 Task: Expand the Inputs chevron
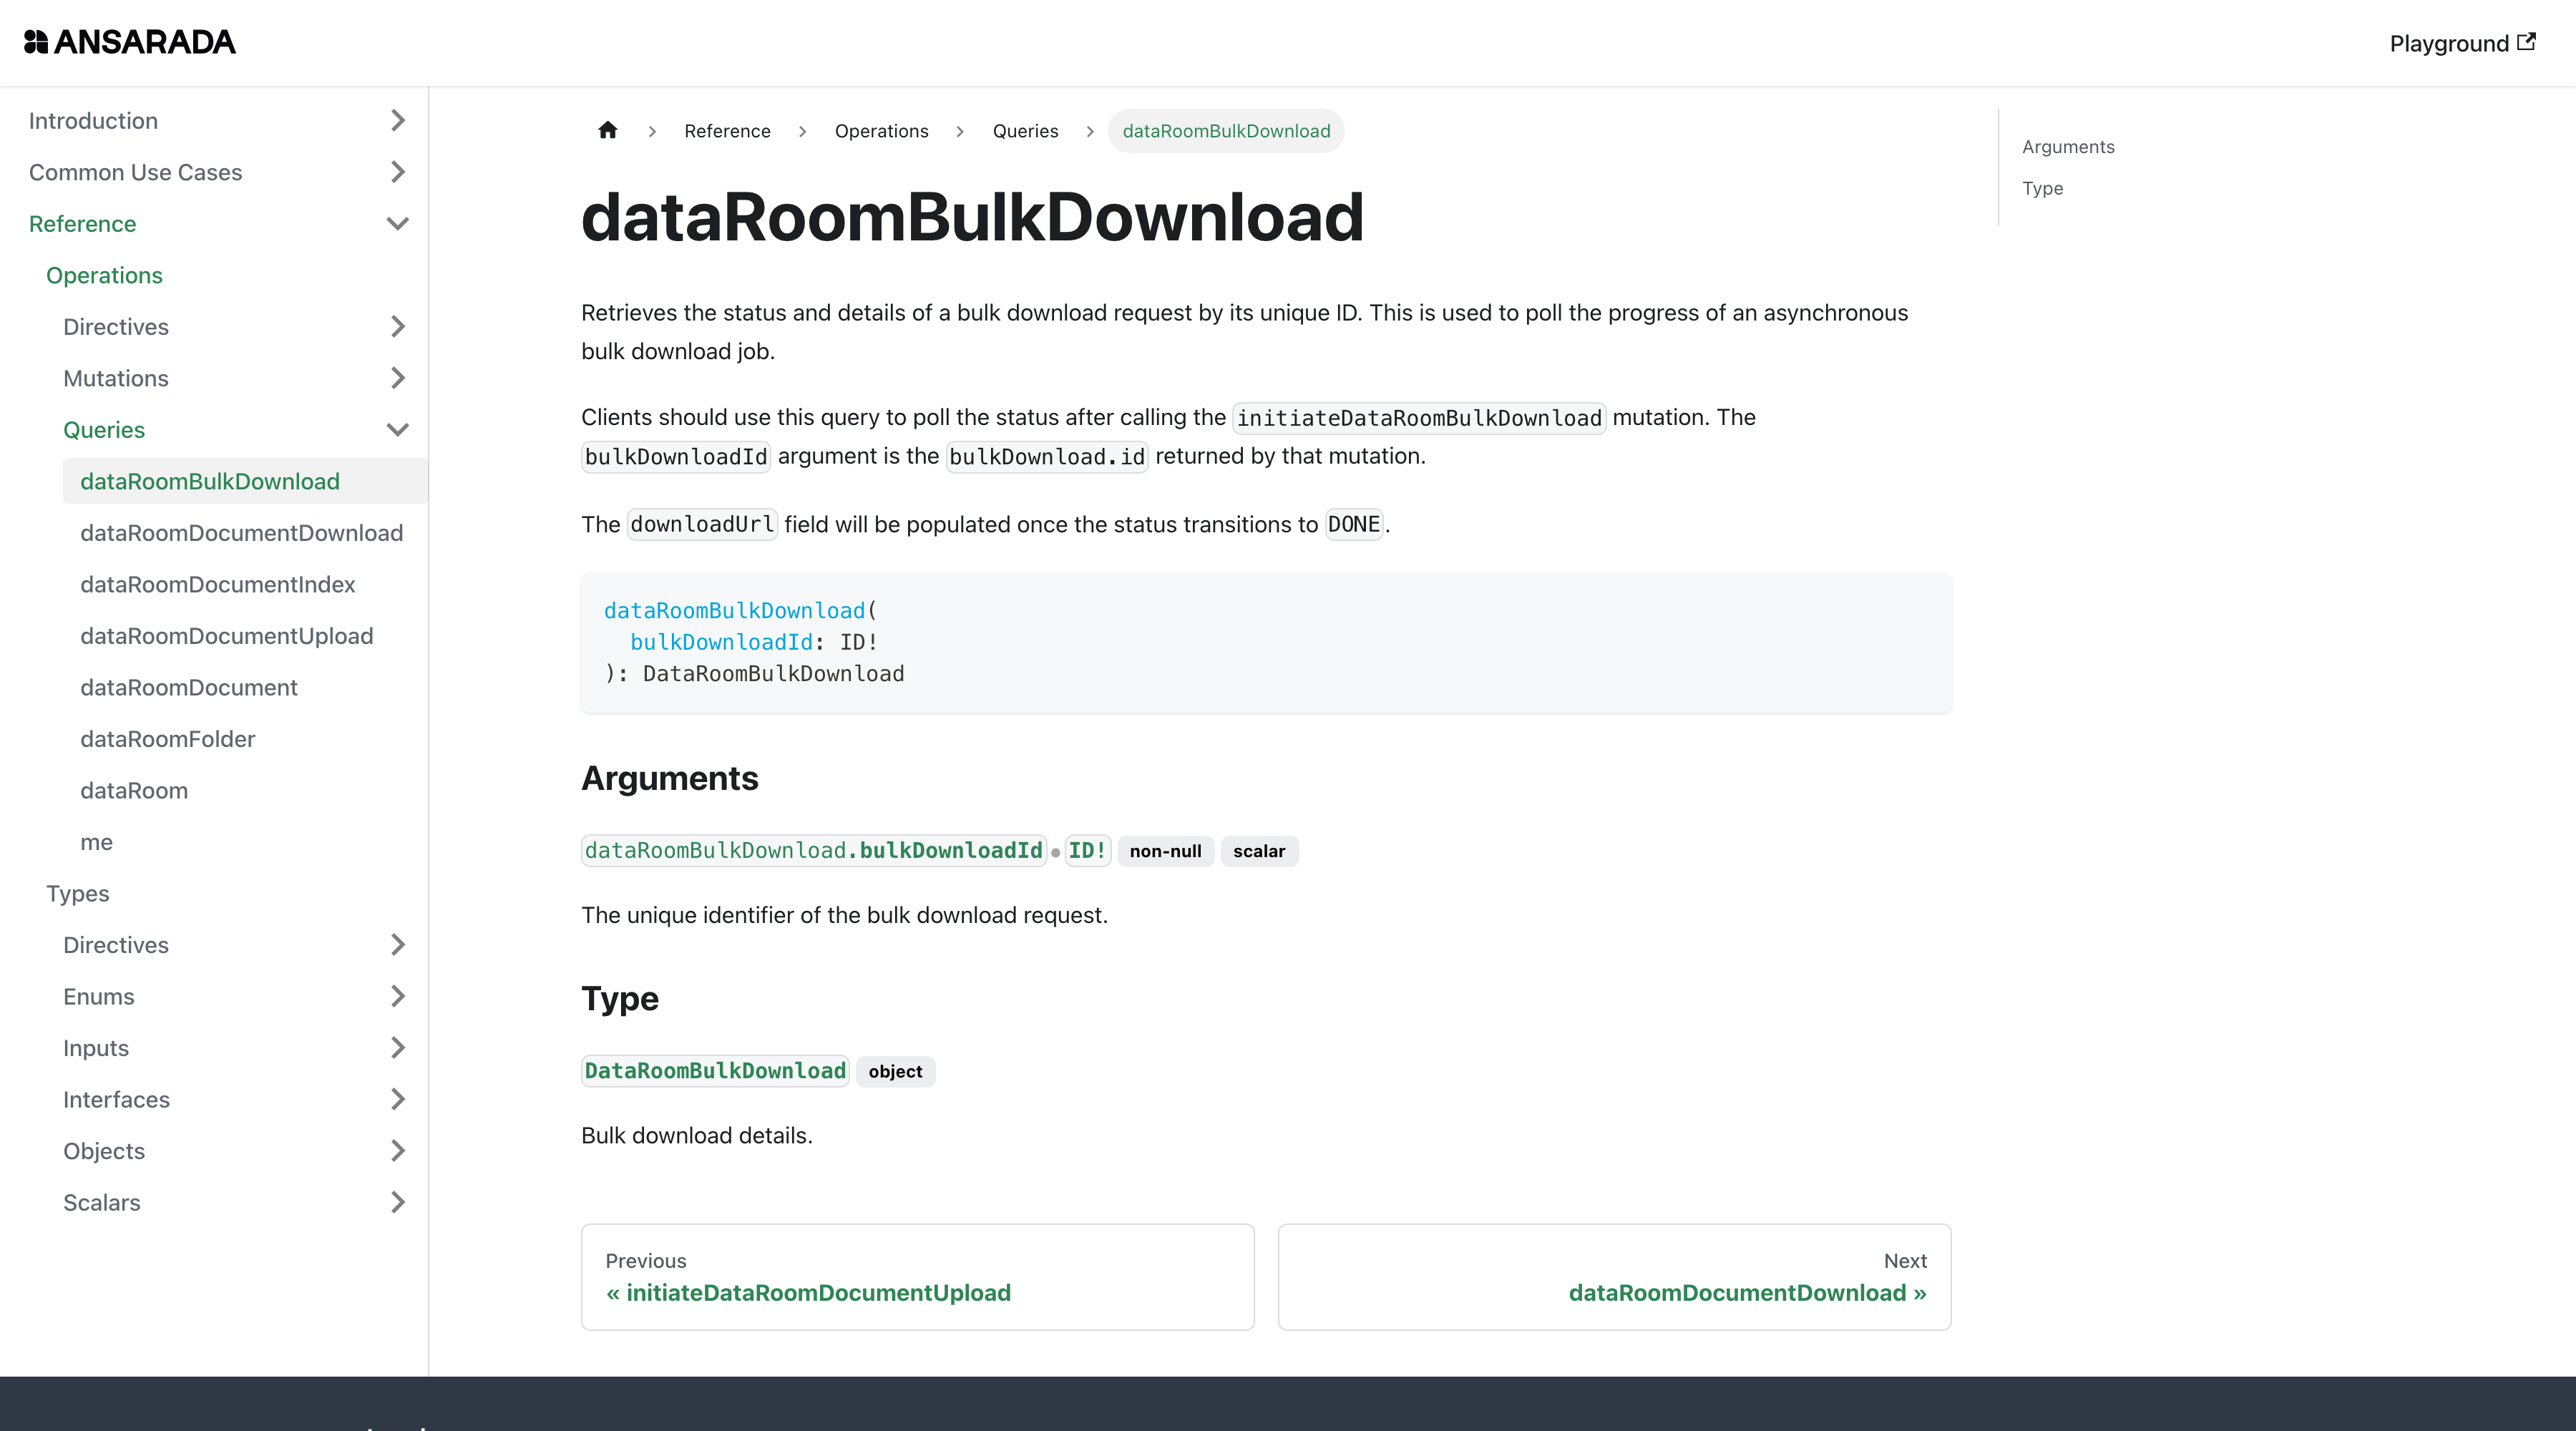397,1048
